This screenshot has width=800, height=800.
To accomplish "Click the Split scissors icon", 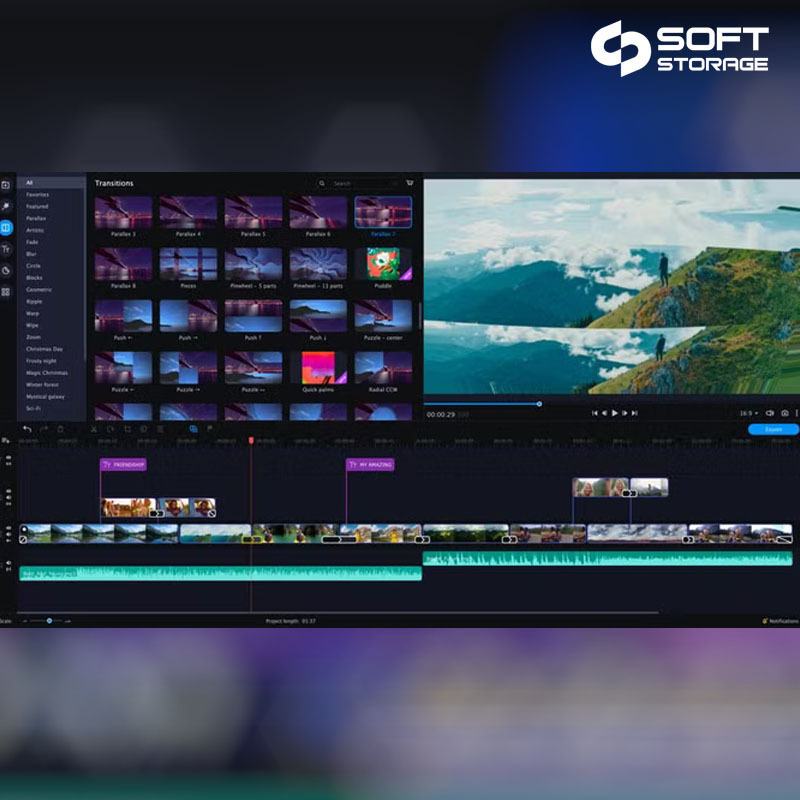I will coord(94,429).
